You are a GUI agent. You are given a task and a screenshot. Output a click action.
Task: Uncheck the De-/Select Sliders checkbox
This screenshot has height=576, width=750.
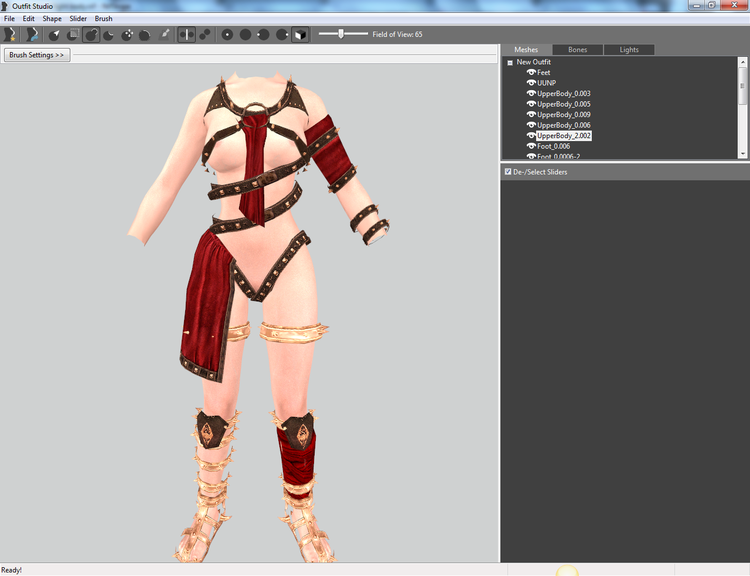[x=508, y=171]
